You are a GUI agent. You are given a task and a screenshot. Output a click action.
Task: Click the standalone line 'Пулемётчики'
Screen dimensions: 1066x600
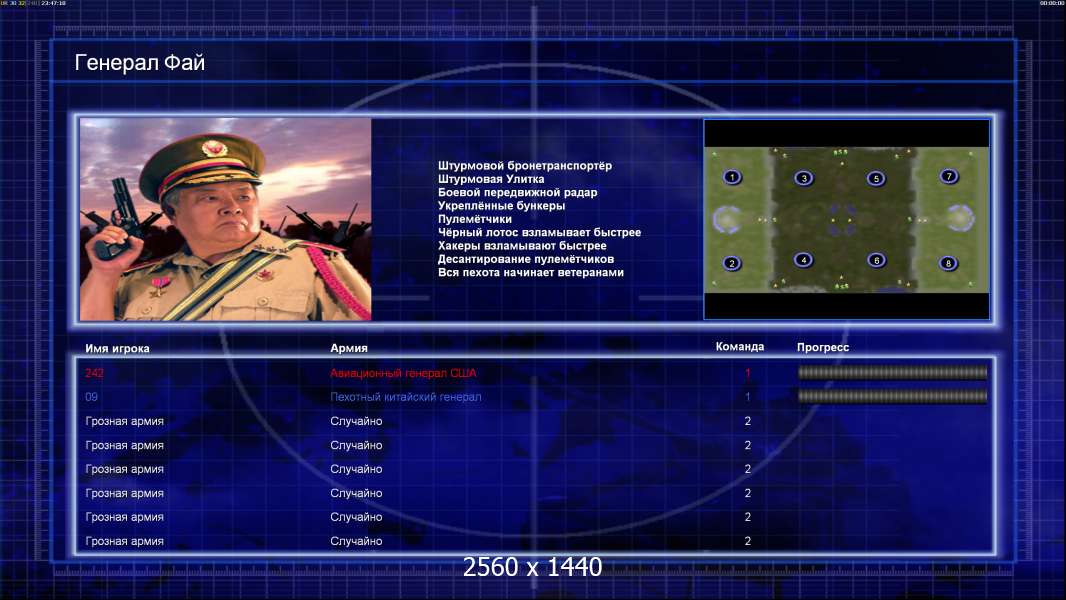pos(475,219)
